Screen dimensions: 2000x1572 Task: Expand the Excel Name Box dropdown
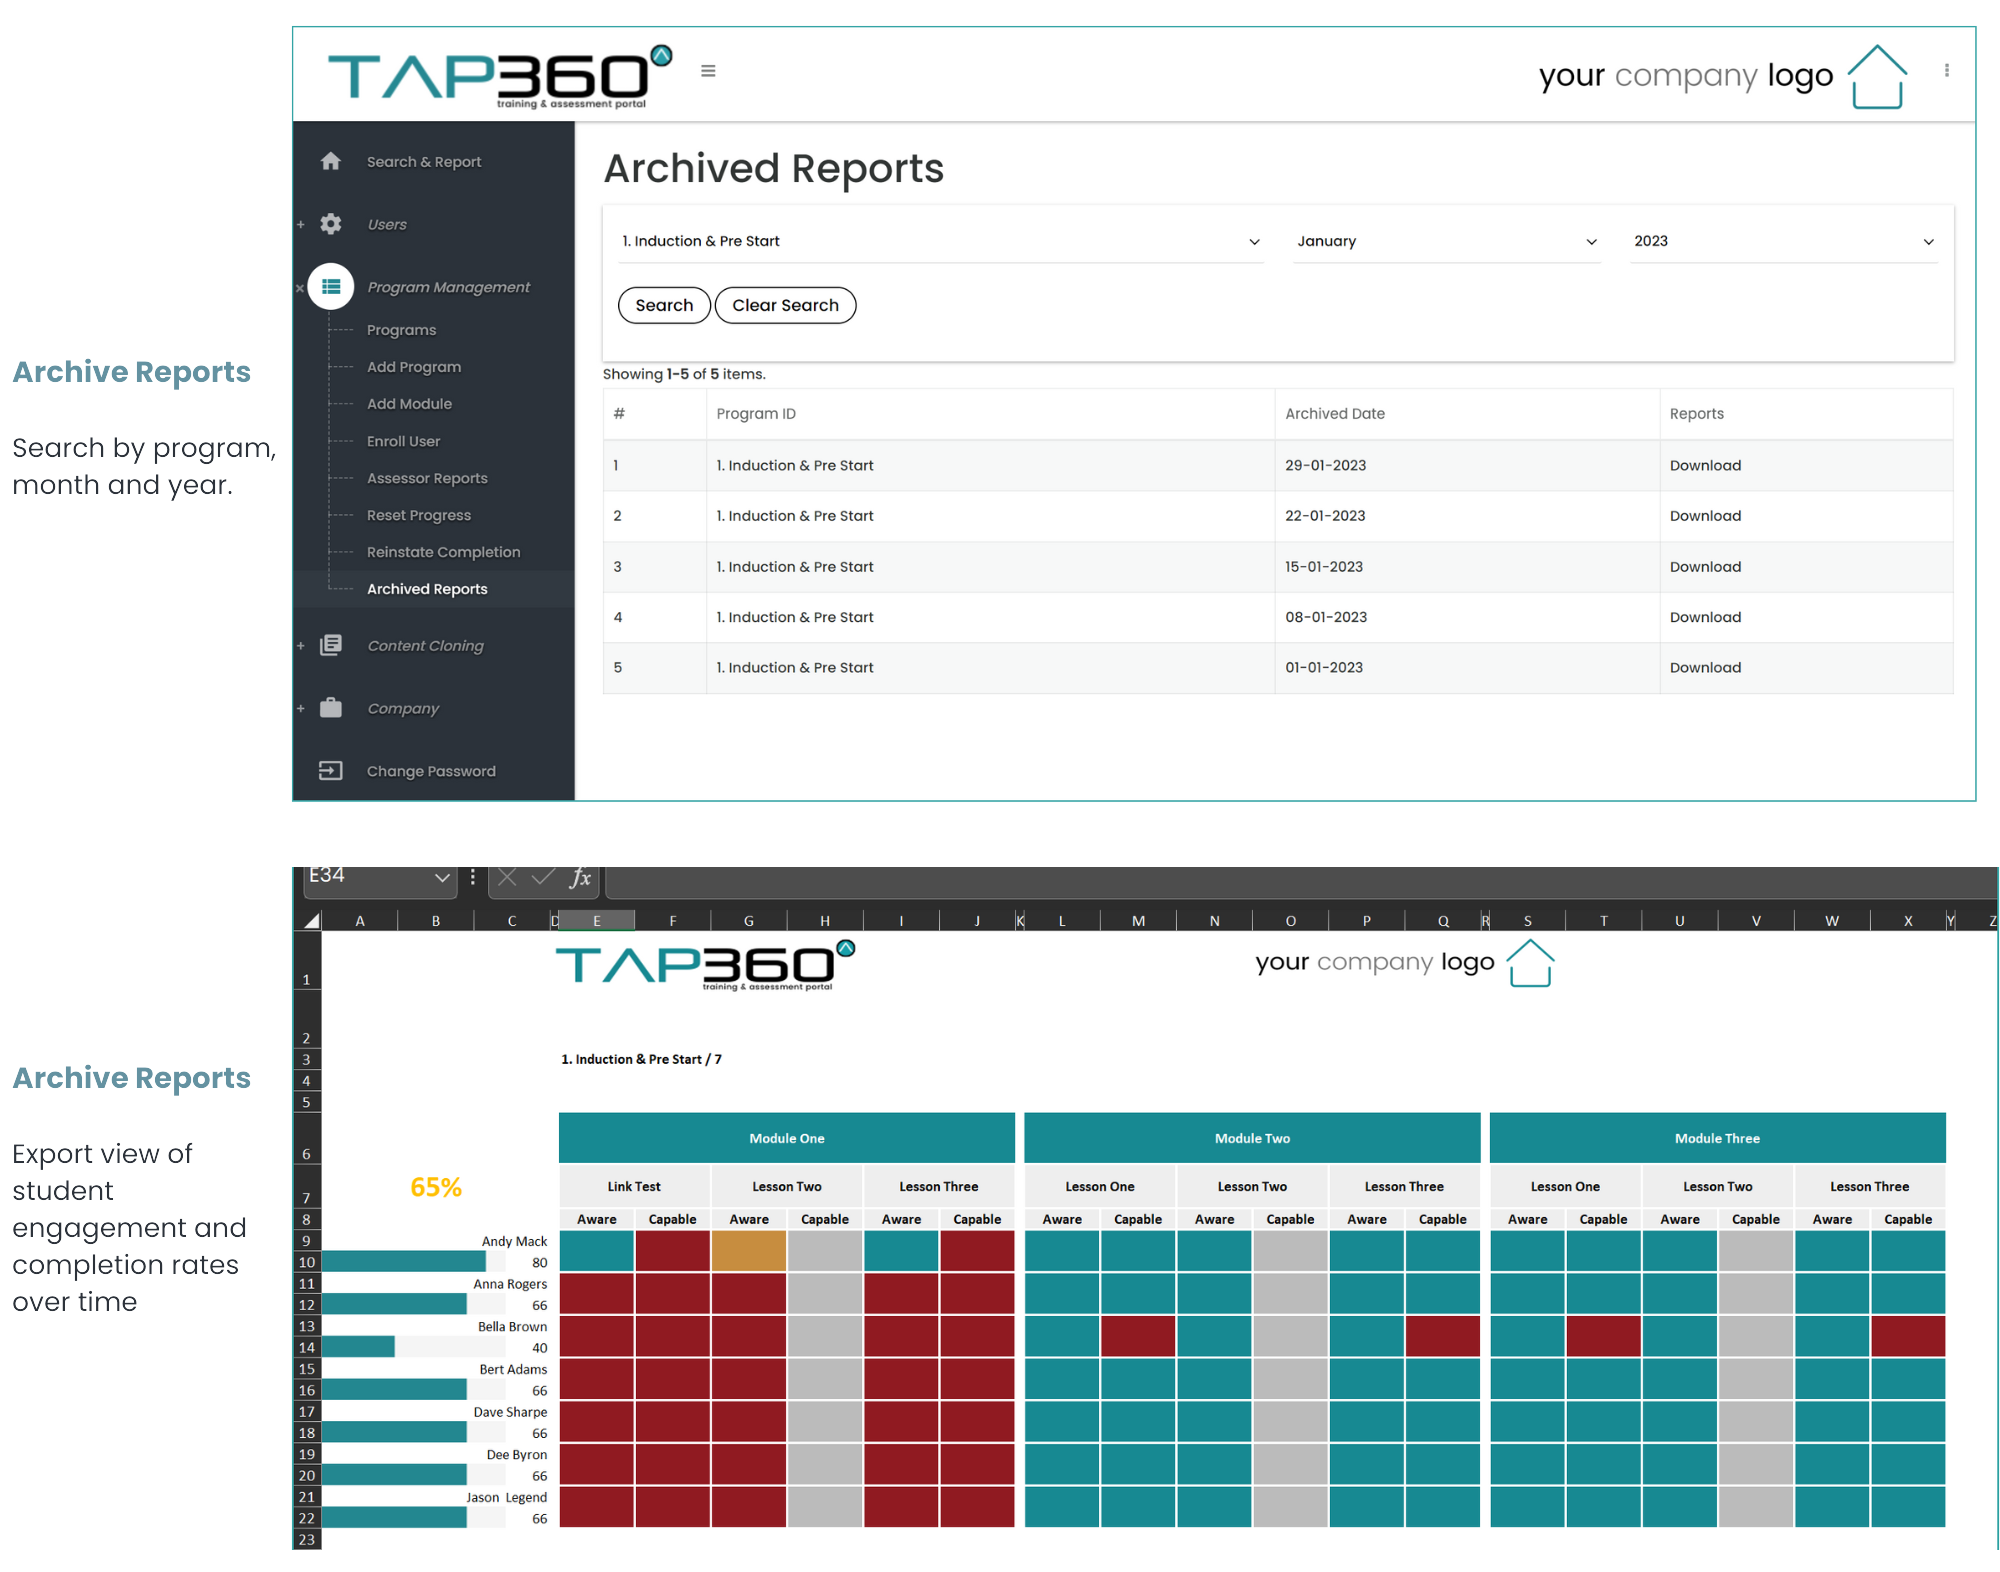click(442, 878)
